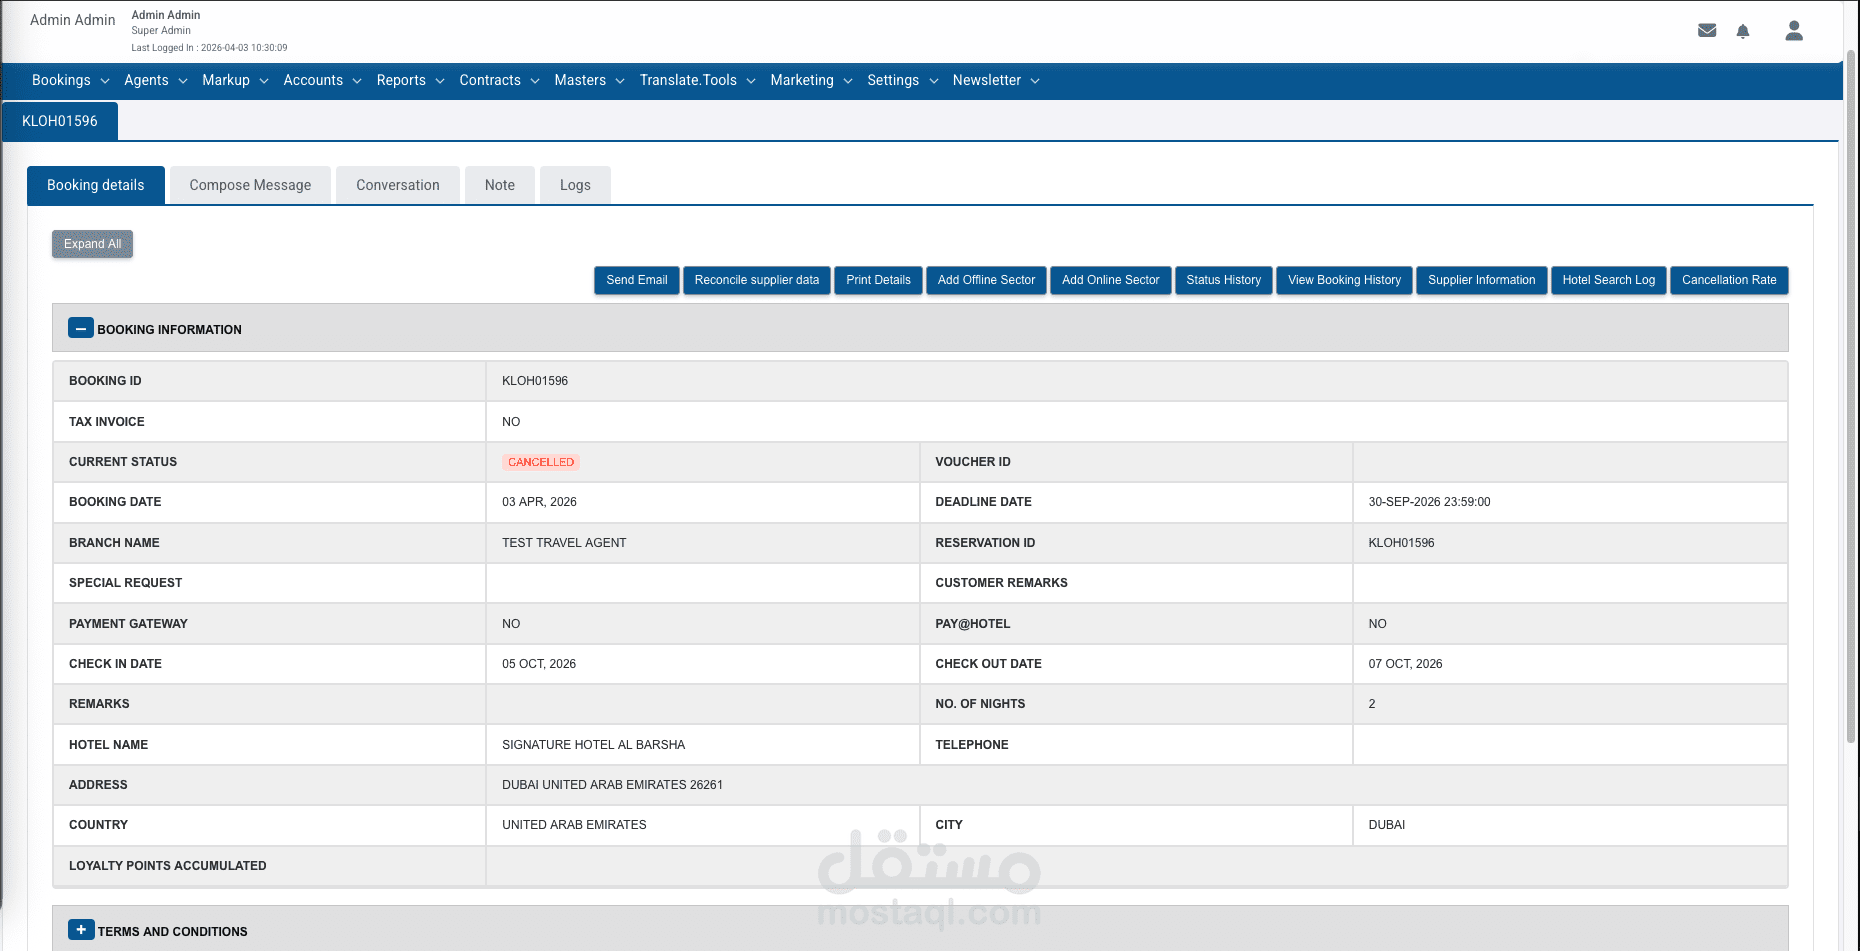Open the Marketing menu
The width and height of the screenshot is (1860, 951).
coord(812,80)
